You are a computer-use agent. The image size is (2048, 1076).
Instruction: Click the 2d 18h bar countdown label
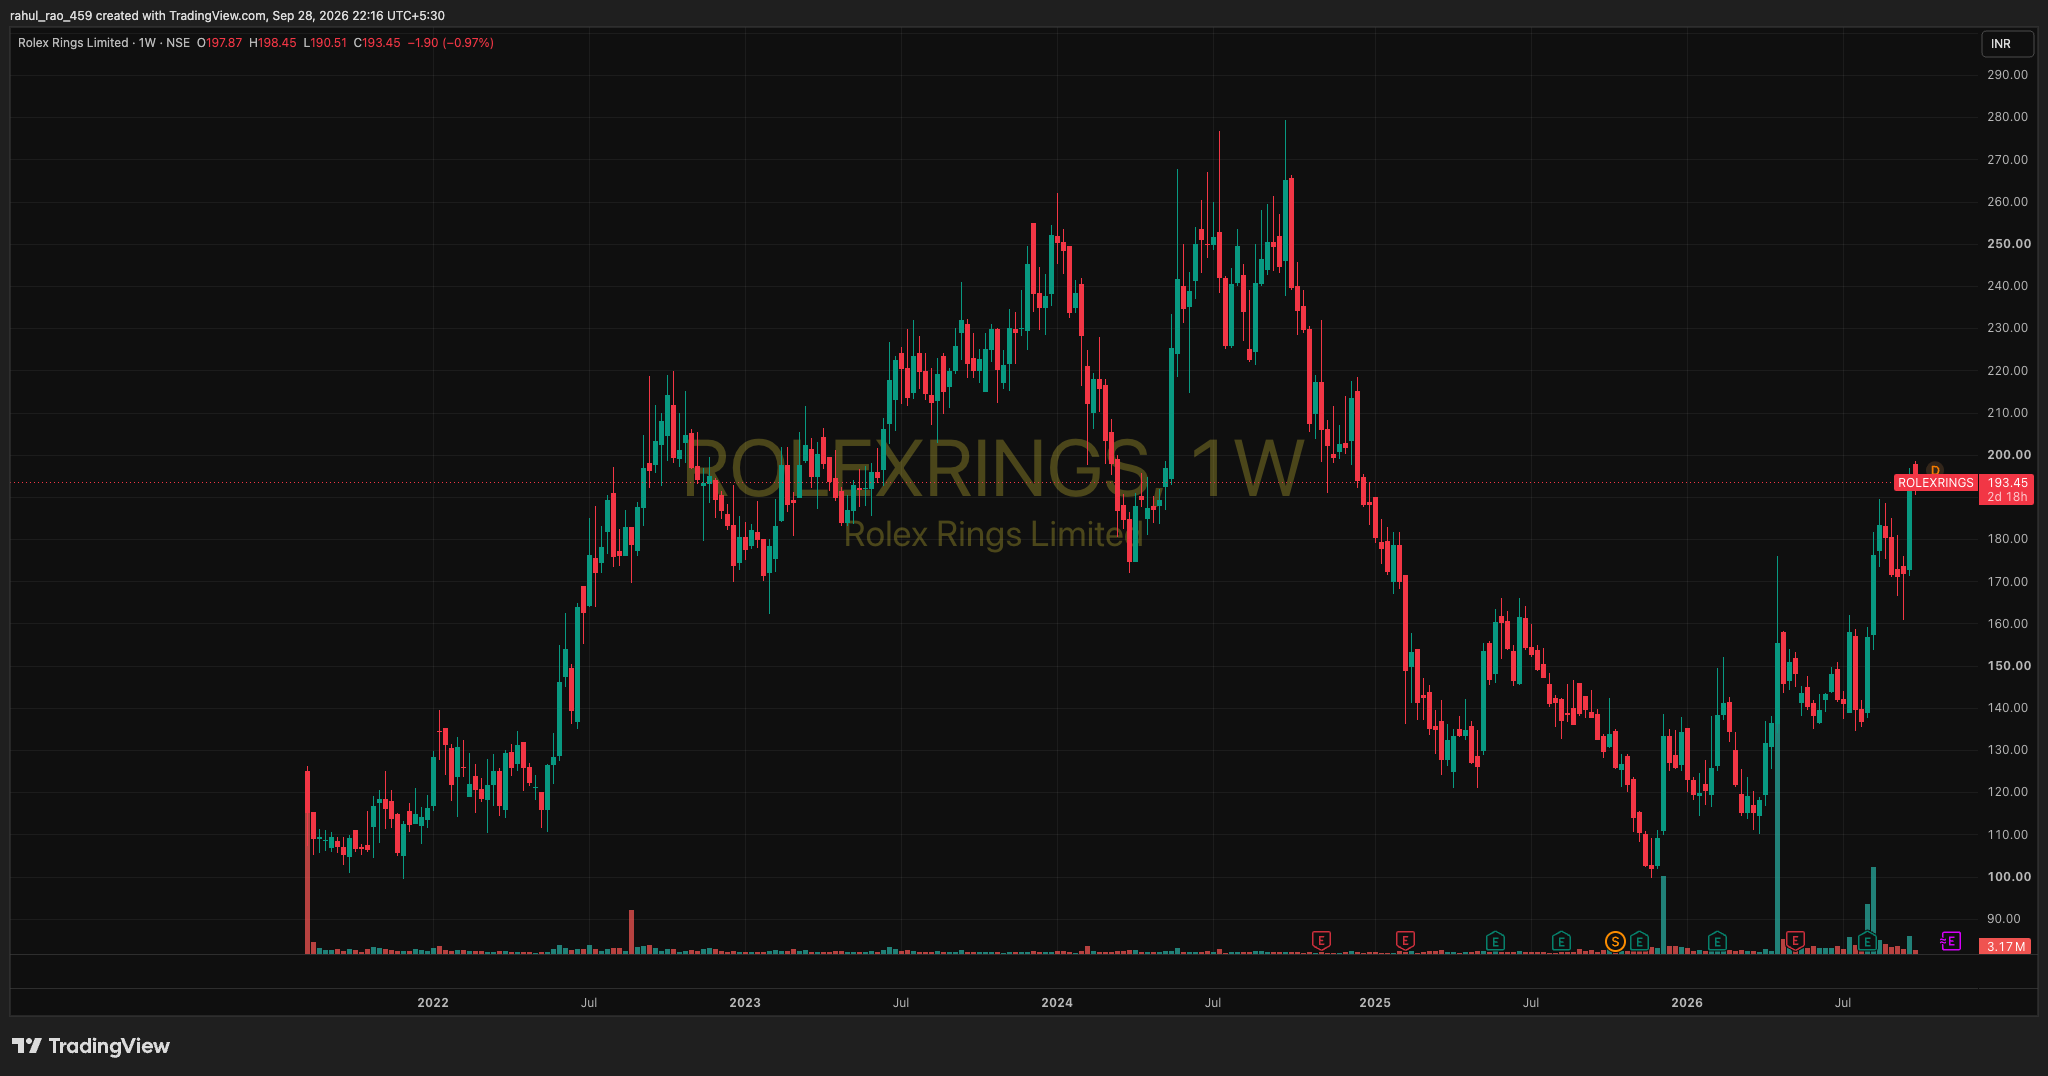2007,497
